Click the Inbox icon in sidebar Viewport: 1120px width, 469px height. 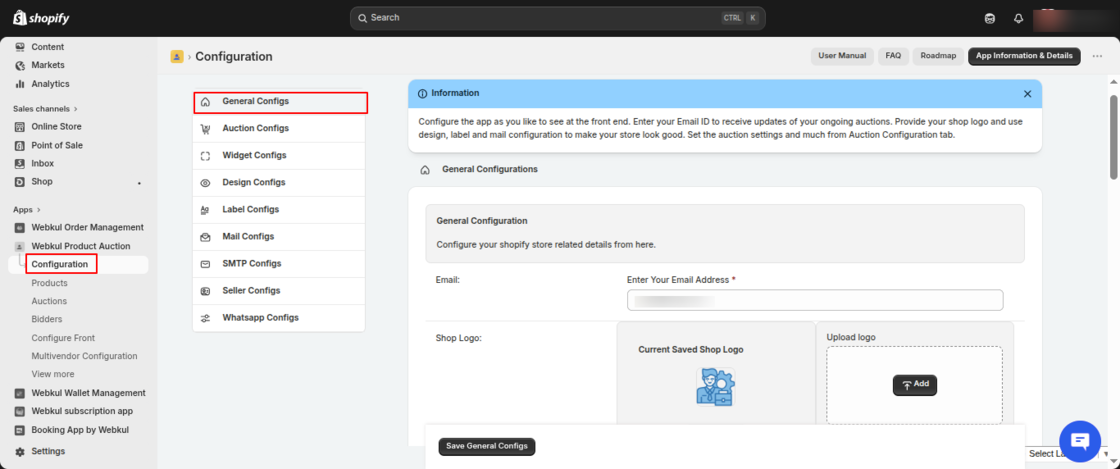(20, 163)
